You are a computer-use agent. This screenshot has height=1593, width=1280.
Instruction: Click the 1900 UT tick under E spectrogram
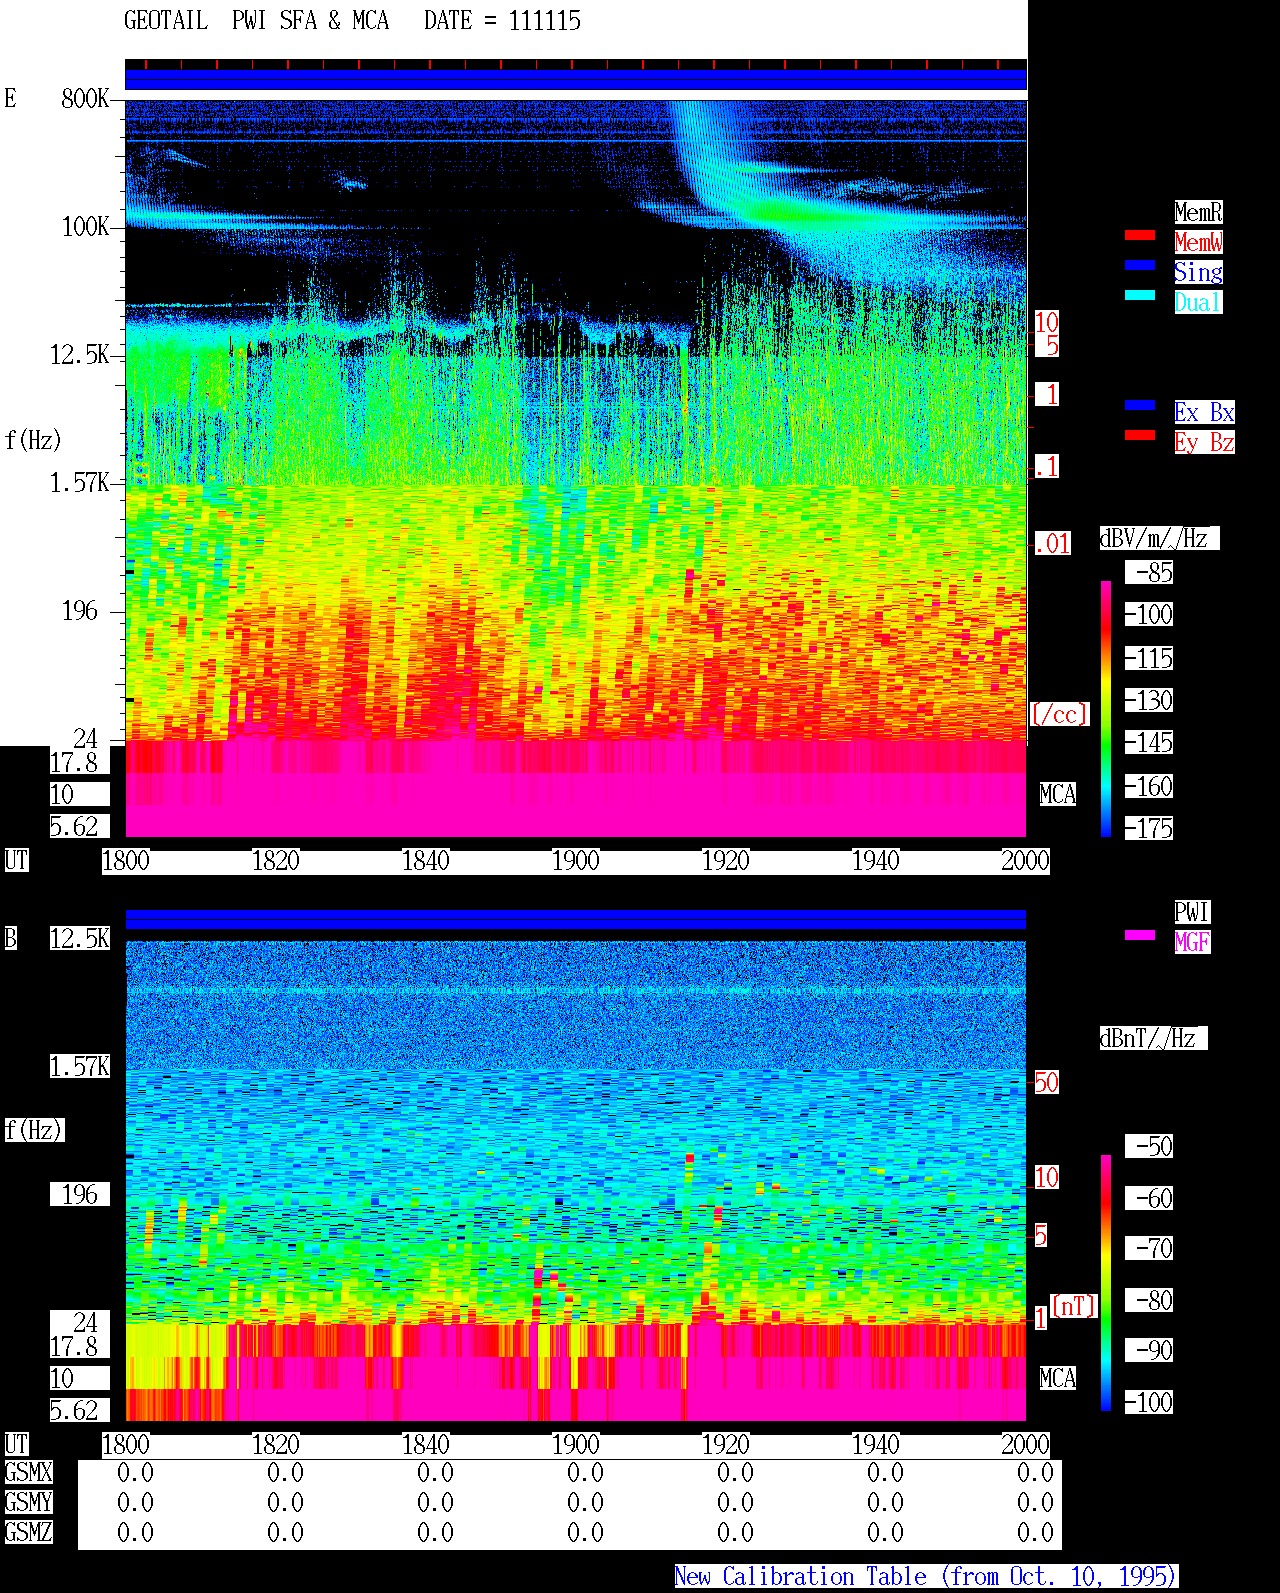pyautogui.click(x=575, y=861)
